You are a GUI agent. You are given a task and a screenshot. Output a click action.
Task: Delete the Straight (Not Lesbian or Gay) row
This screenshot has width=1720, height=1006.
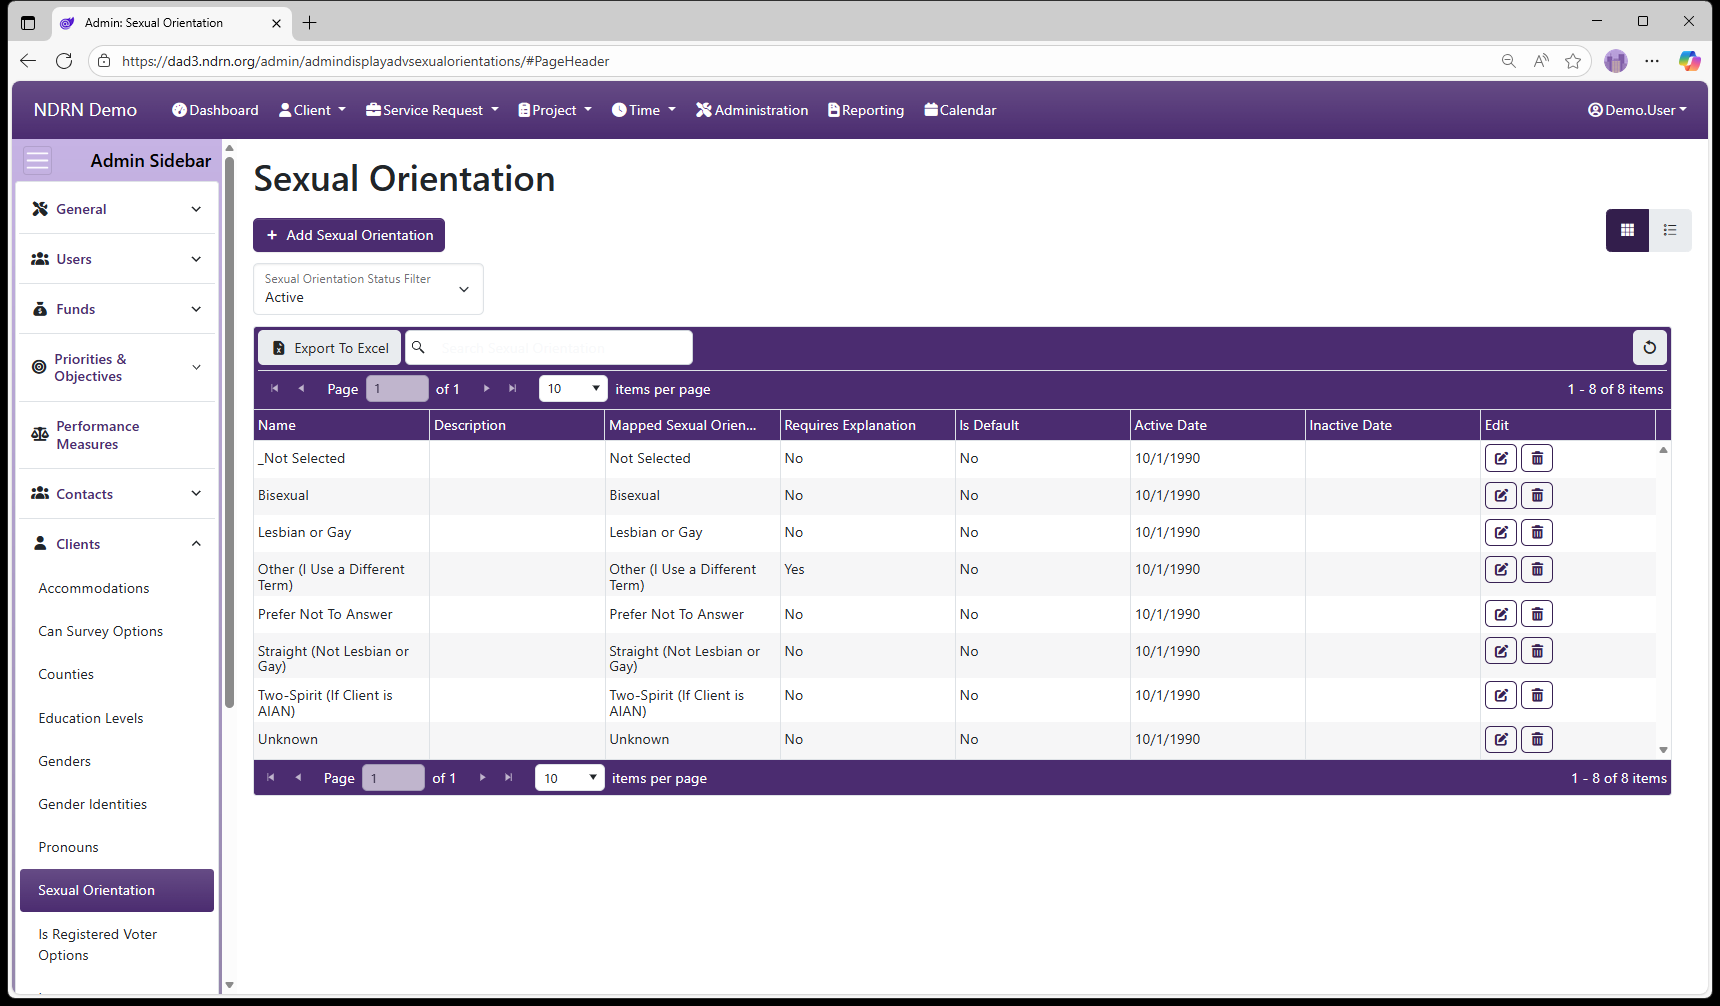coord(1537,651)
